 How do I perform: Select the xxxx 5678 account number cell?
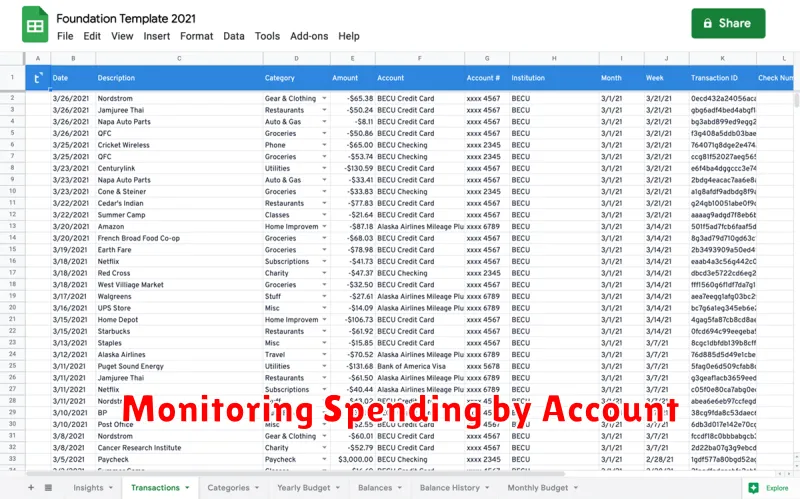point(487,366)
